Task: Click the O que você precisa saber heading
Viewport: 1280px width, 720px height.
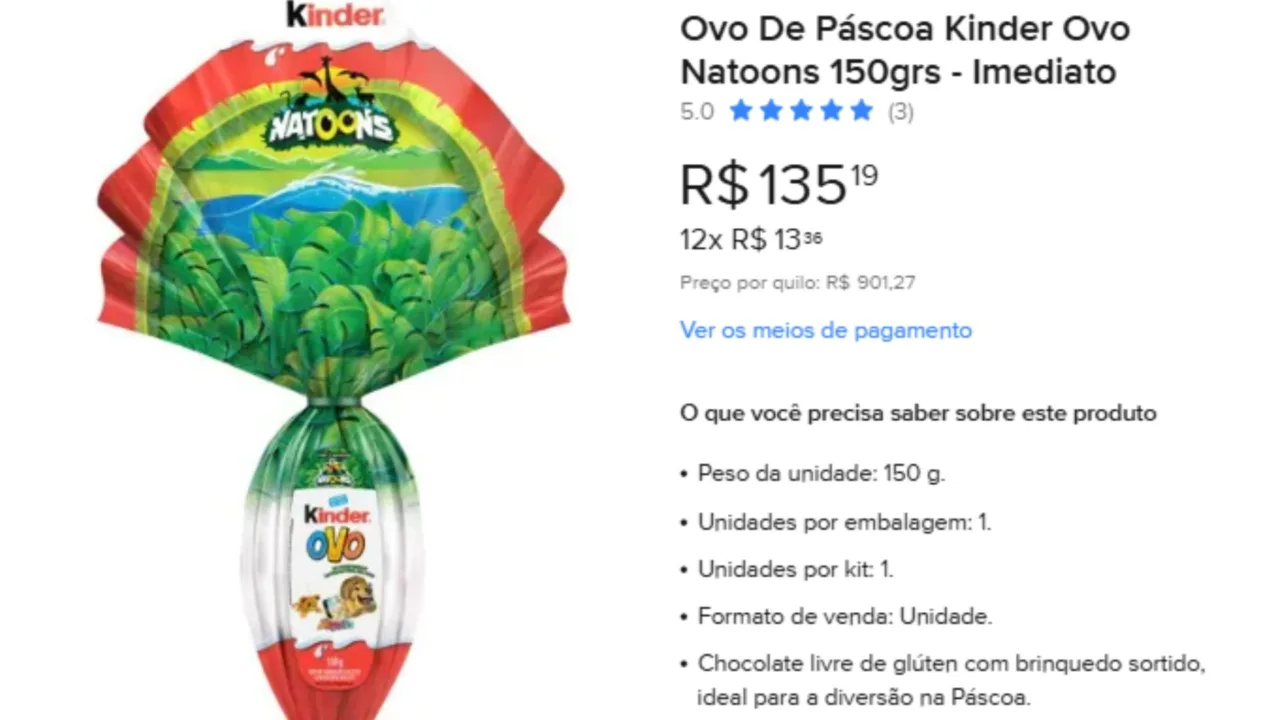Action: point(918,413)
